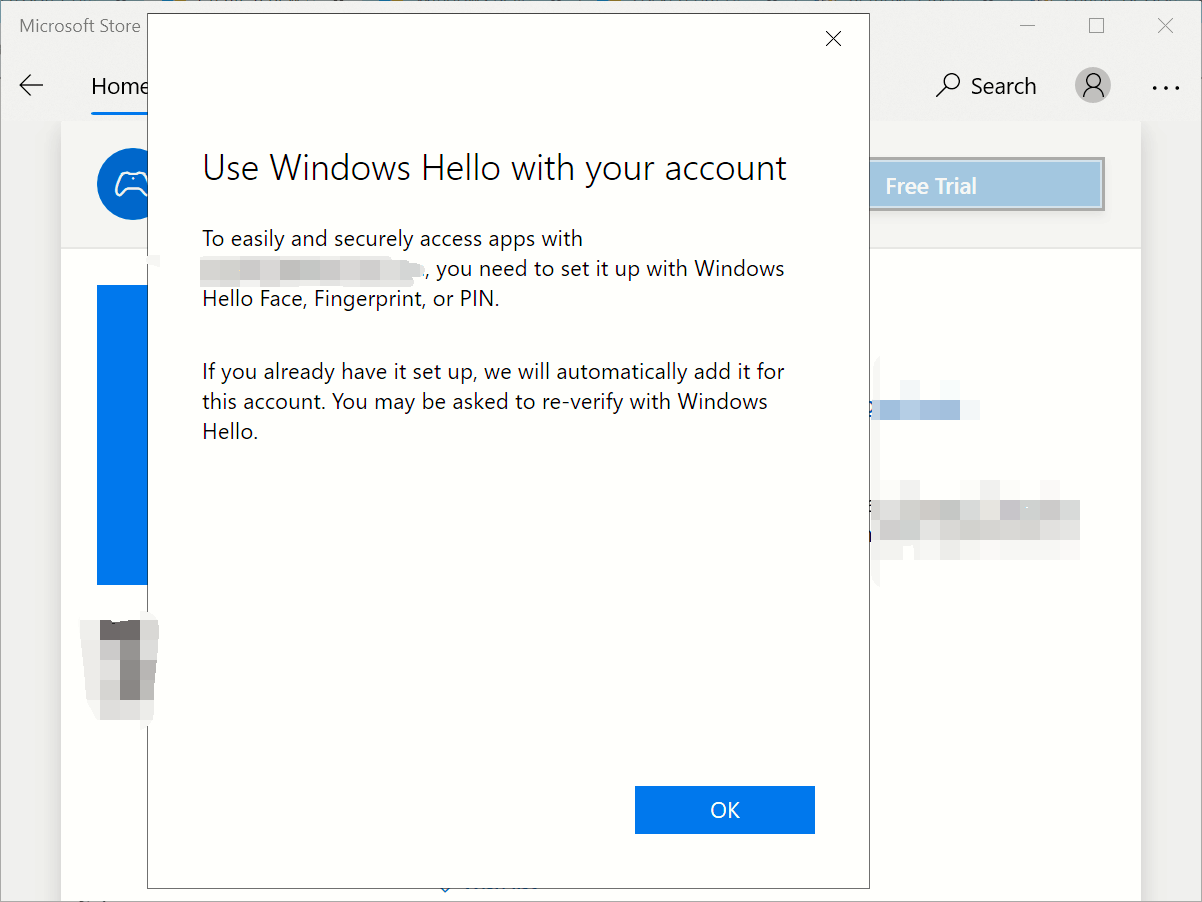Open Search in Microsoft Store
The height and width of the screenshot is (902, 1202).
987,86
